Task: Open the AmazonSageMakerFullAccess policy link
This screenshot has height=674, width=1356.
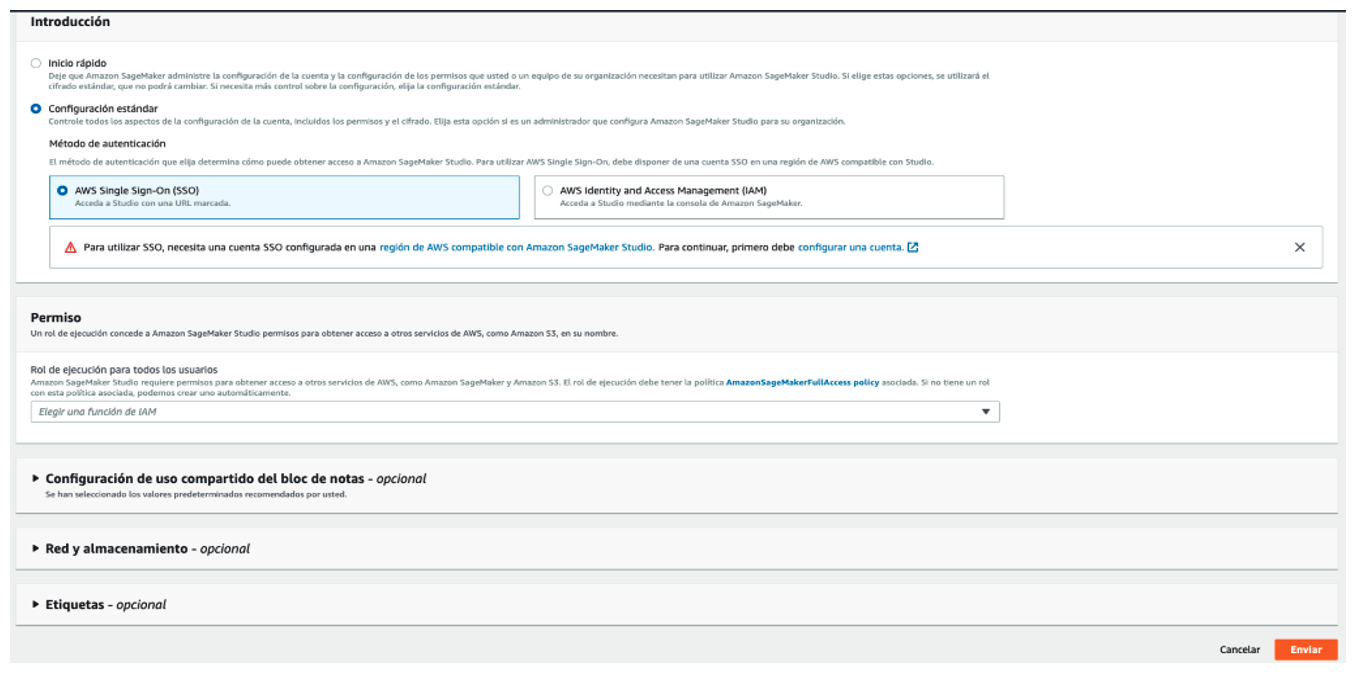Action: [802, 382]
